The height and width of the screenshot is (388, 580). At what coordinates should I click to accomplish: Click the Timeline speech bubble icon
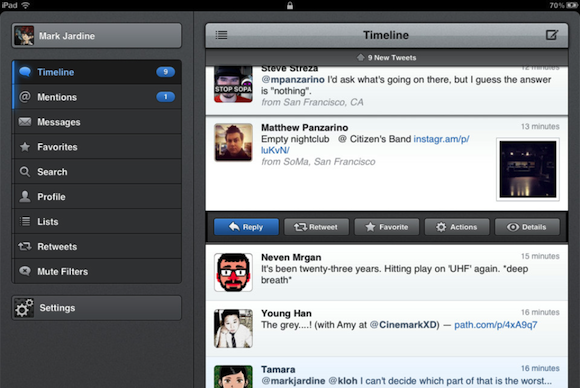(25, 71)
